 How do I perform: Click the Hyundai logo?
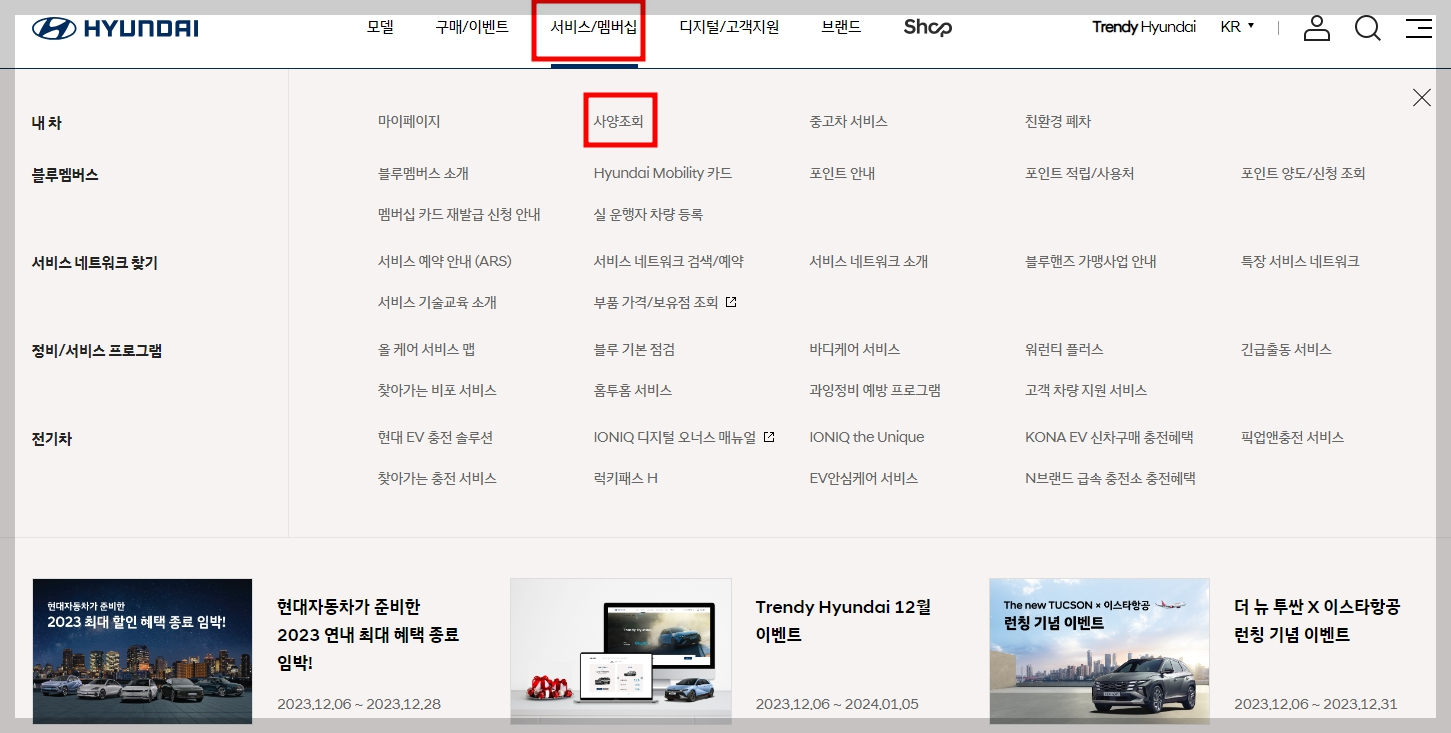tap(115, 28)
